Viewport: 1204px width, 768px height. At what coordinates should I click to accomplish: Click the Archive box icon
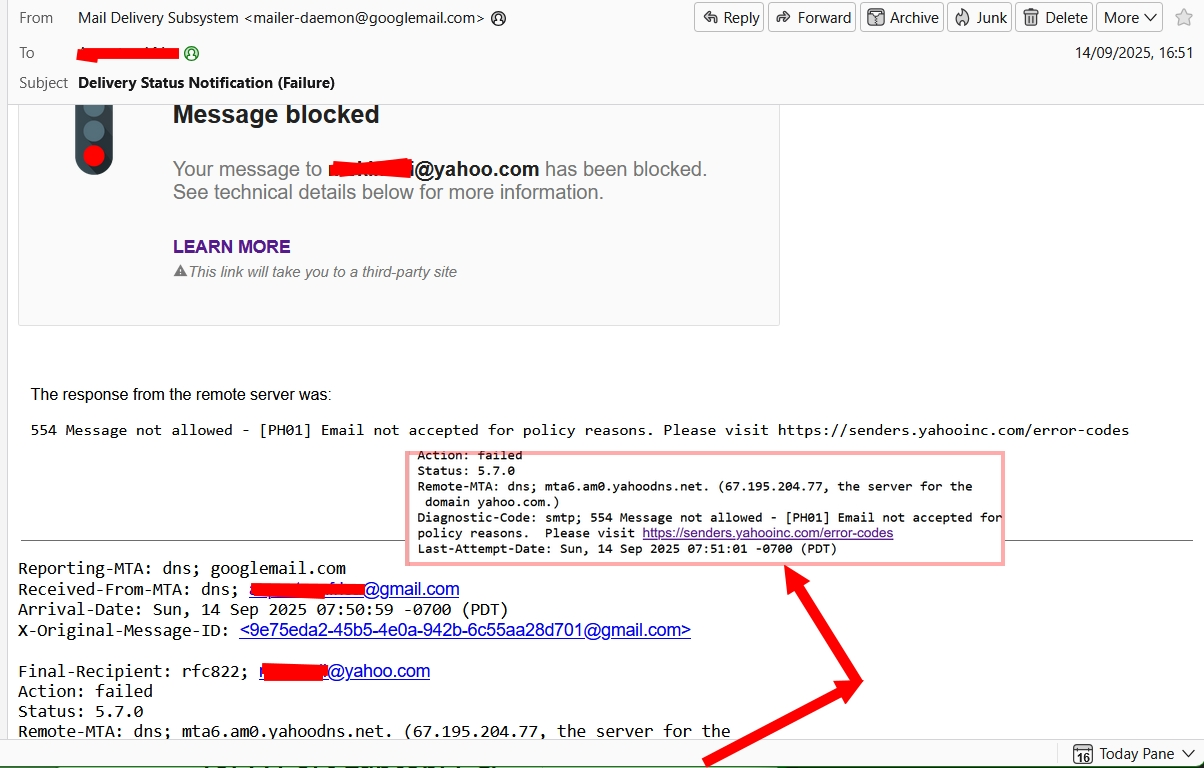(x=876, y=17)
